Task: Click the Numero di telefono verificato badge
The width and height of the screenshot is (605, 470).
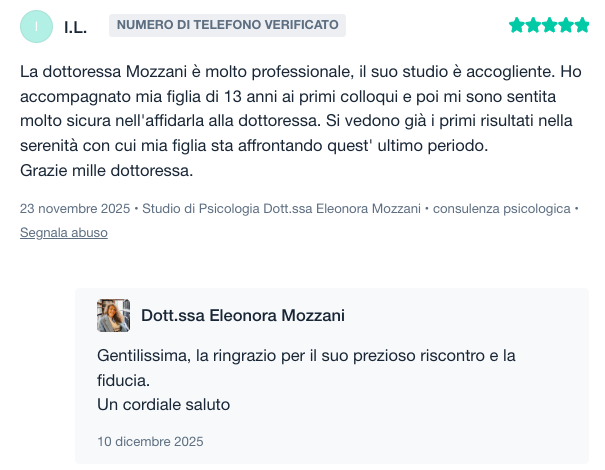Action: click(227, 25)
